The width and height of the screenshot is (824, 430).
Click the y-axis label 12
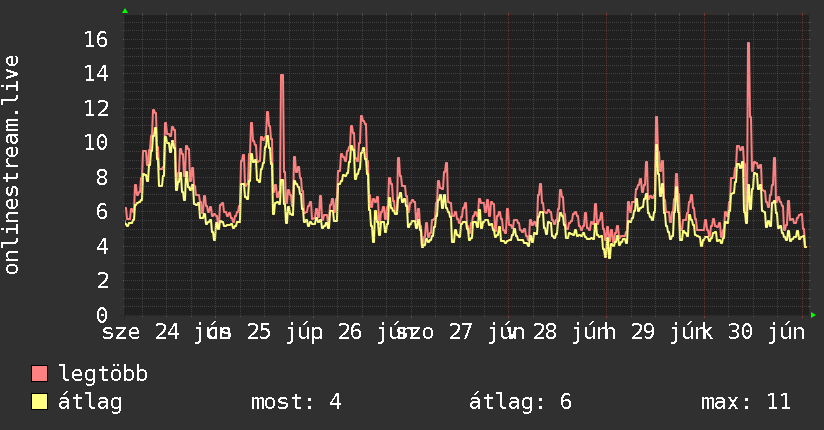96,109
